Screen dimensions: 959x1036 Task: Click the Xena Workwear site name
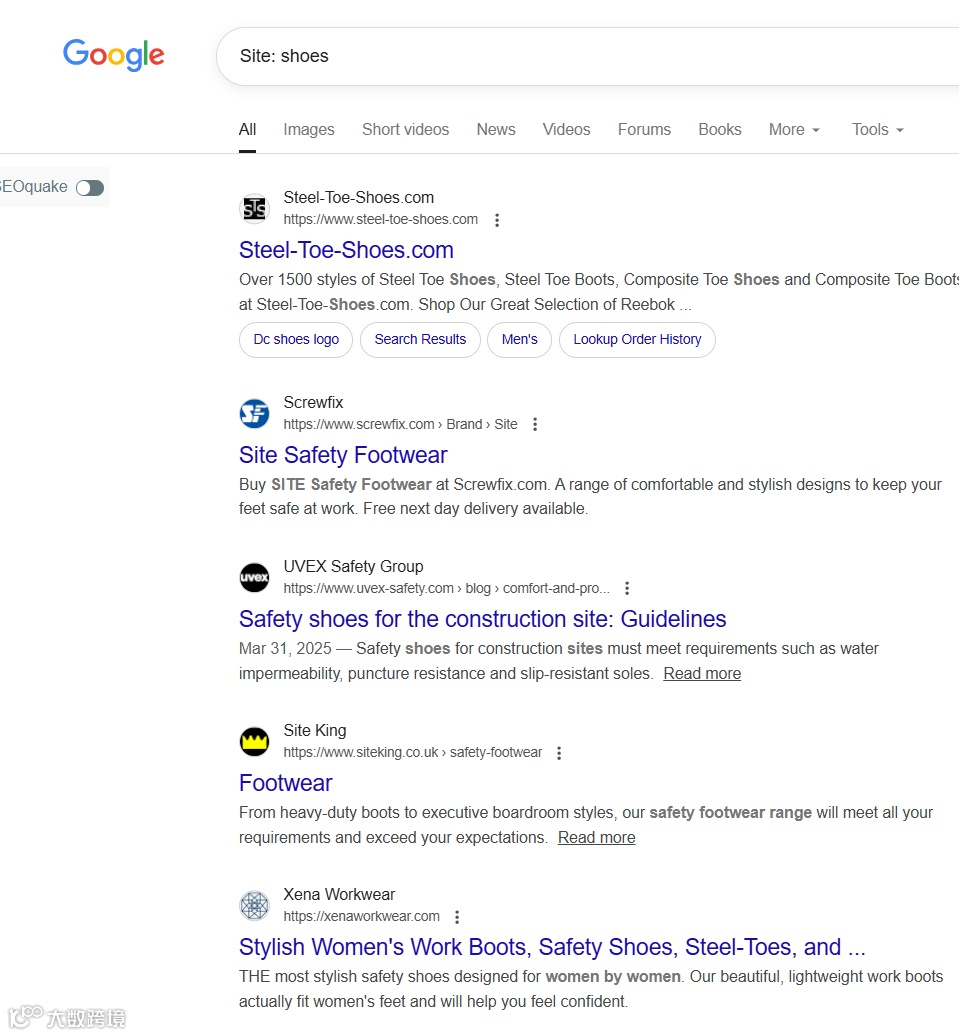pyautogui.click(x=339, y=895)
